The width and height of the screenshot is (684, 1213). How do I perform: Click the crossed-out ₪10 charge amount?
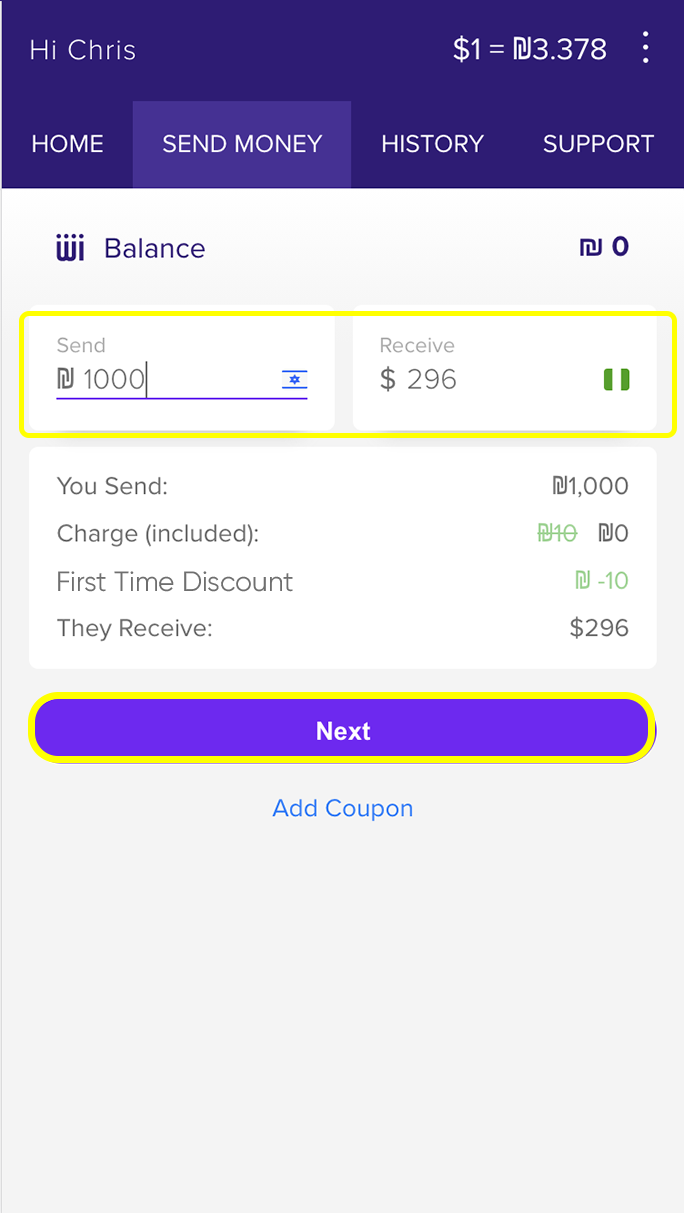557,534
